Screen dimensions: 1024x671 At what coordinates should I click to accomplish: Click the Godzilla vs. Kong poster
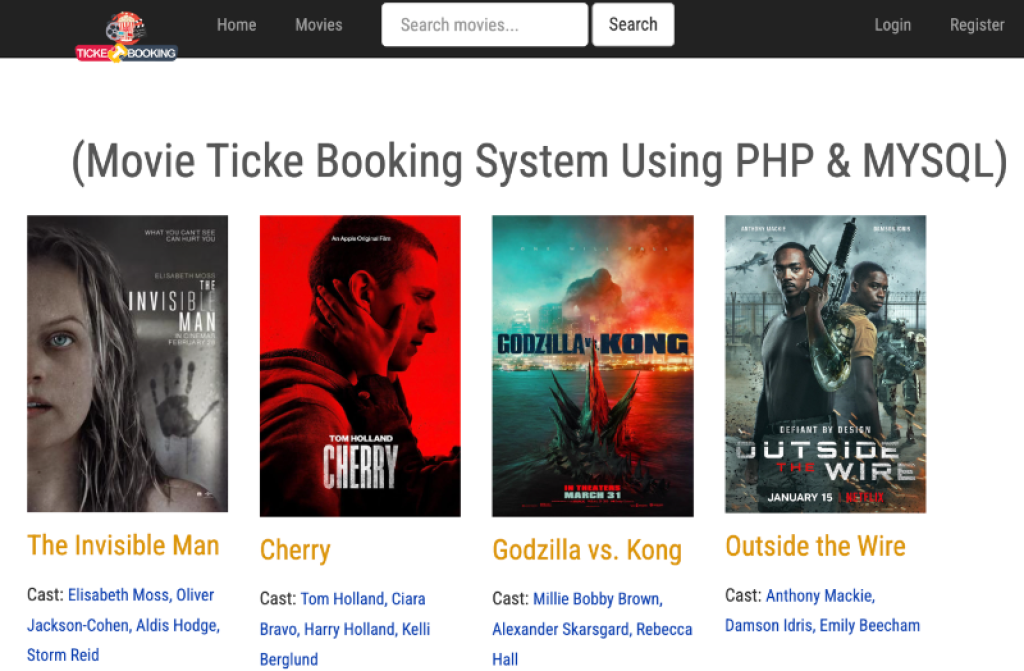[x=592, y=364]
